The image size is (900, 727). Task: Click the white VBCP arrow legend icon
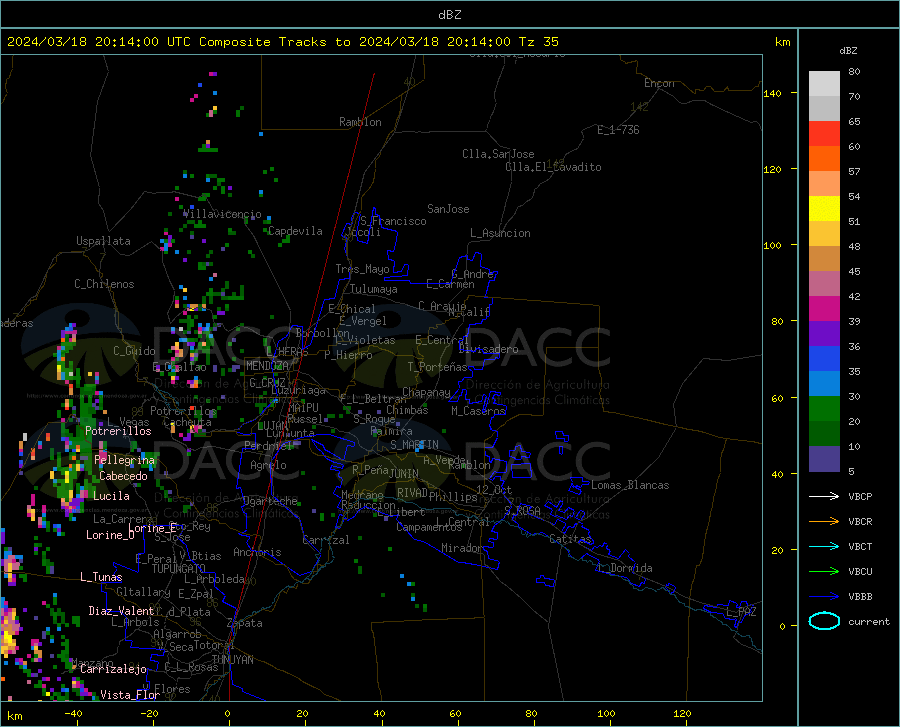pyautogui.click(x=824, y=496)
